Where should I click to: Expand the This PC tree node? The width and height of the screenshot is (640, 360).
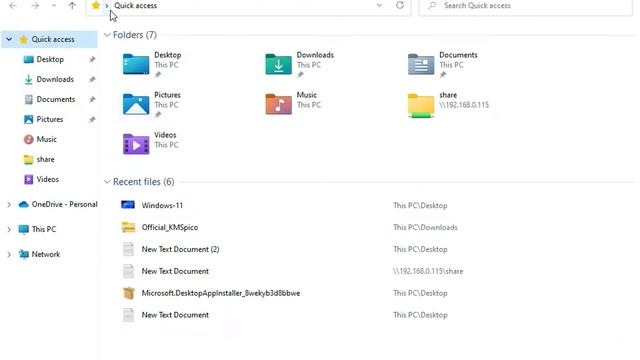(x=9, y=229)
